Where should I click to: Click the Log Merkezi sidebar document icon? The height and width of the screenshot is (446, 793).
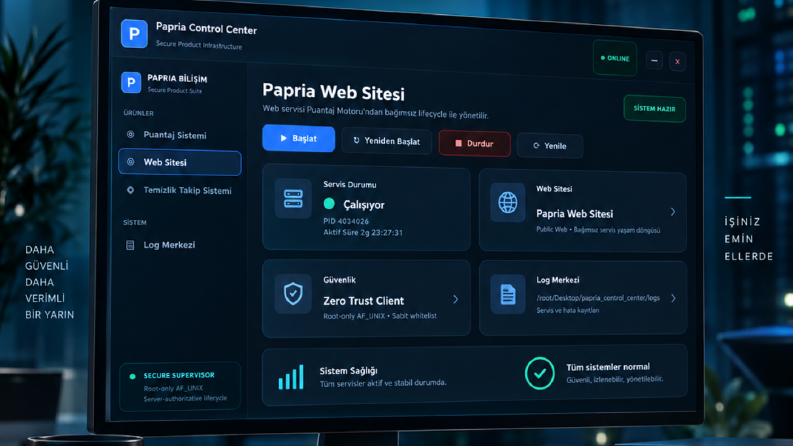tap(130, 245)
